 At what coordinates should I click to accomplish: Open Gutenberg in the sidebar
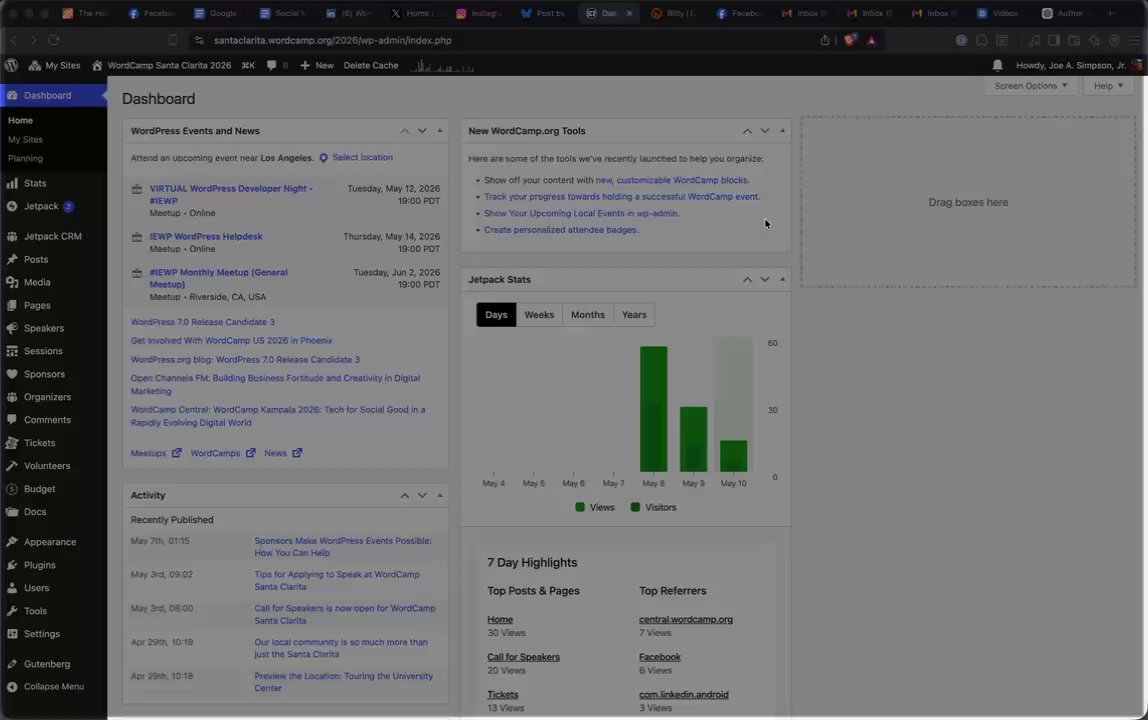(x=47, y=664)
